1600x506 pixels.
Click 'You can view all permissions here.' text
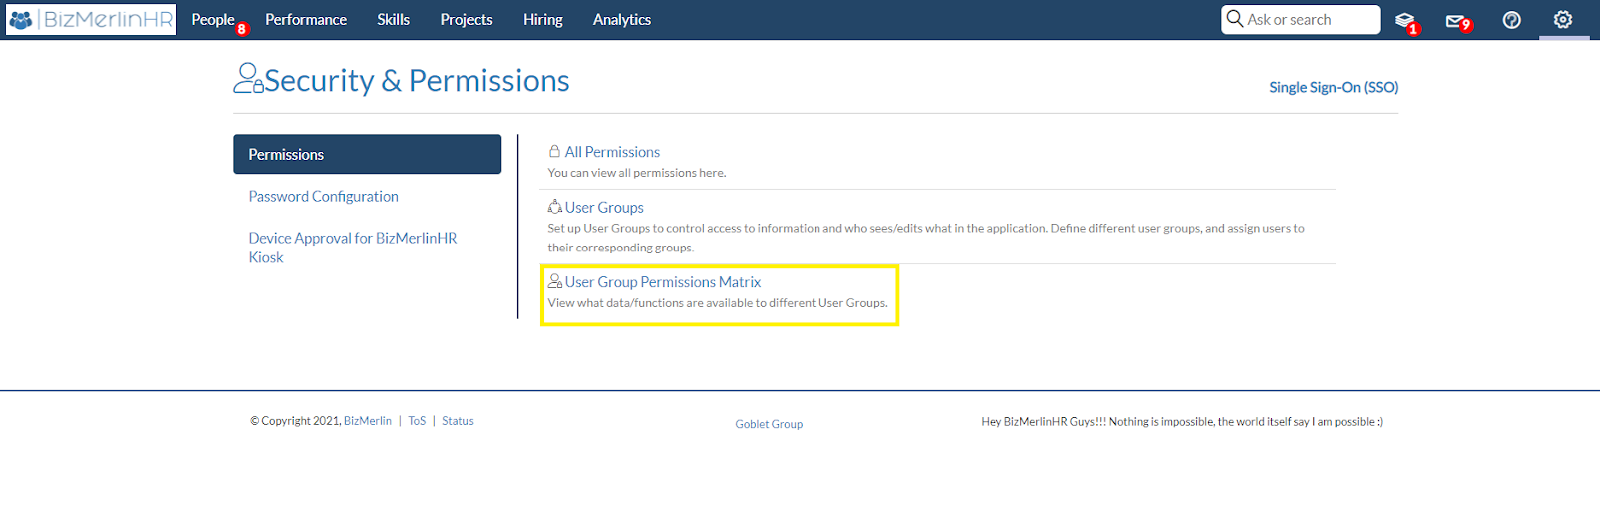pyautogui.click(x=637, y=173)
